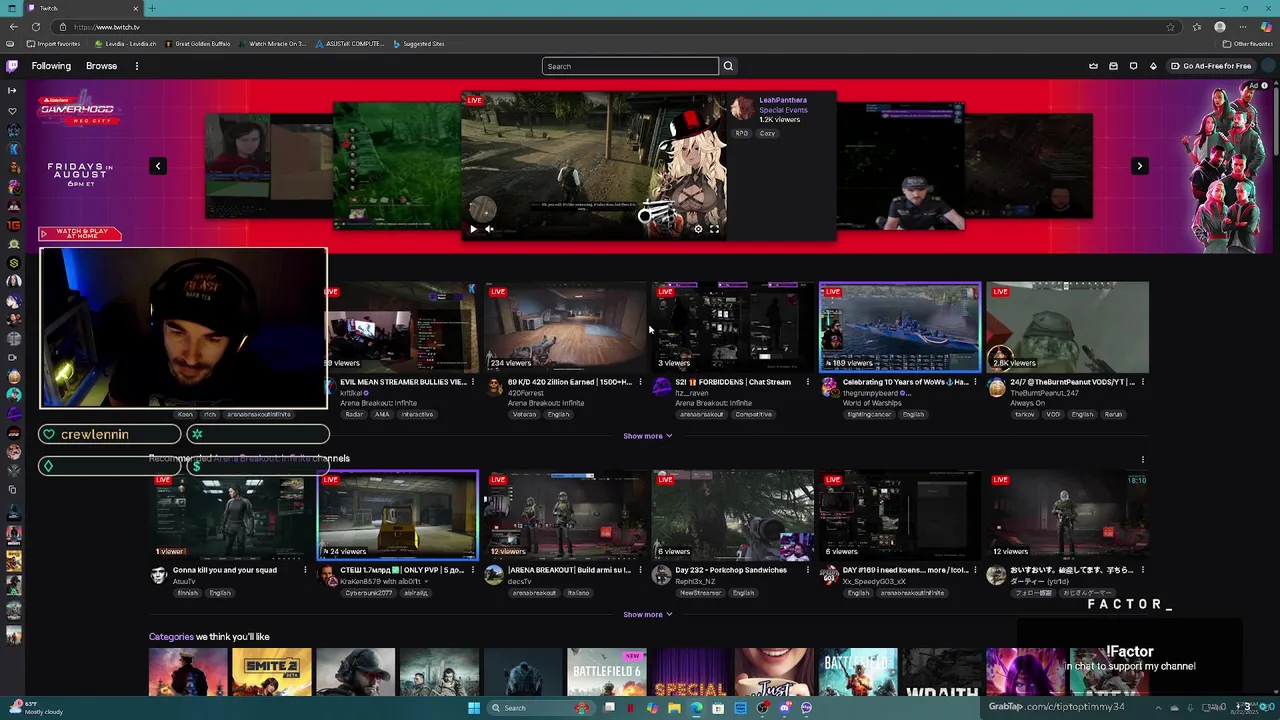Viewport: 1280px width, 720px height.
Task: Click the Categories heading link
Action: 171,637
